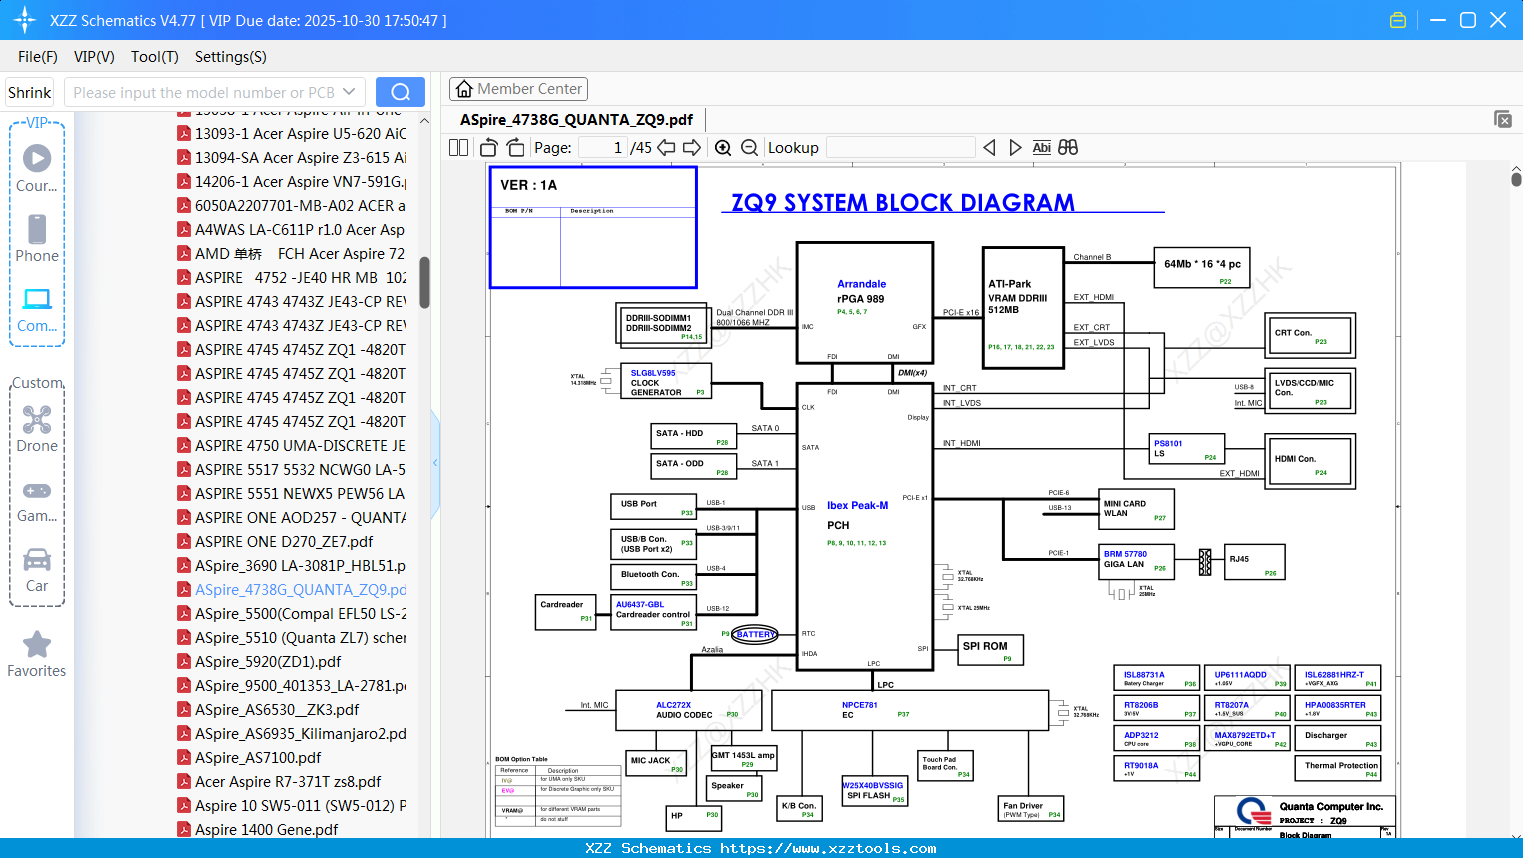1523x858 pixels.
Task: Click the Lookup text field
Action: pos(901,147)
